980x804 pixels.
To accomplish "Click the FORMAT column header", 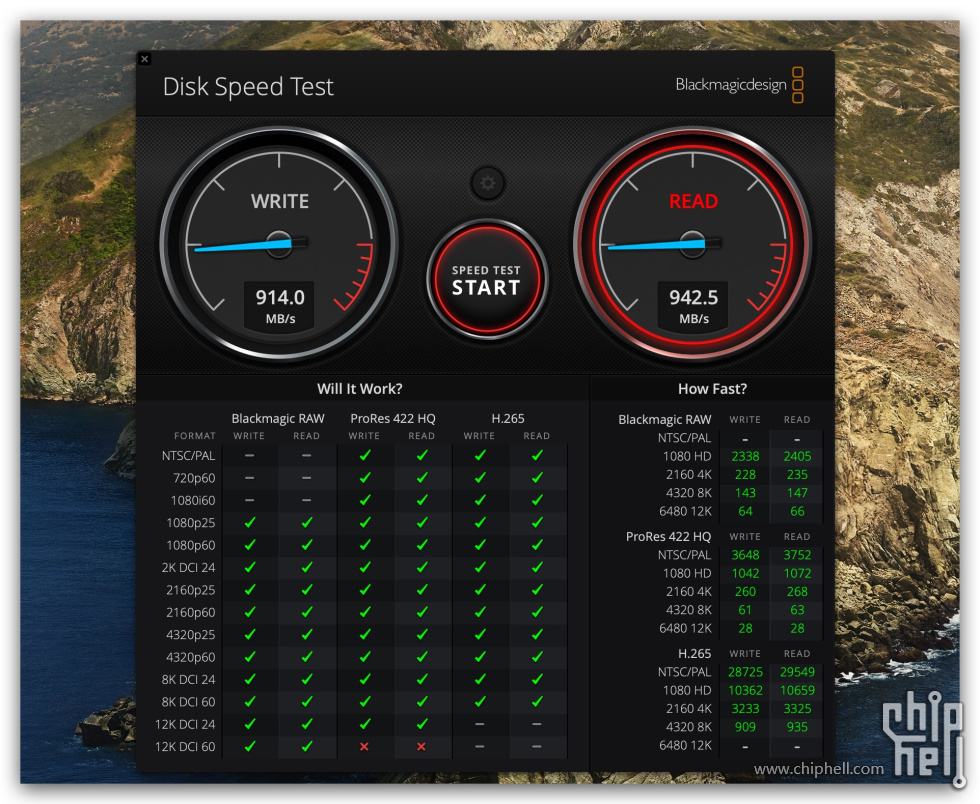I will click(194, 436).
